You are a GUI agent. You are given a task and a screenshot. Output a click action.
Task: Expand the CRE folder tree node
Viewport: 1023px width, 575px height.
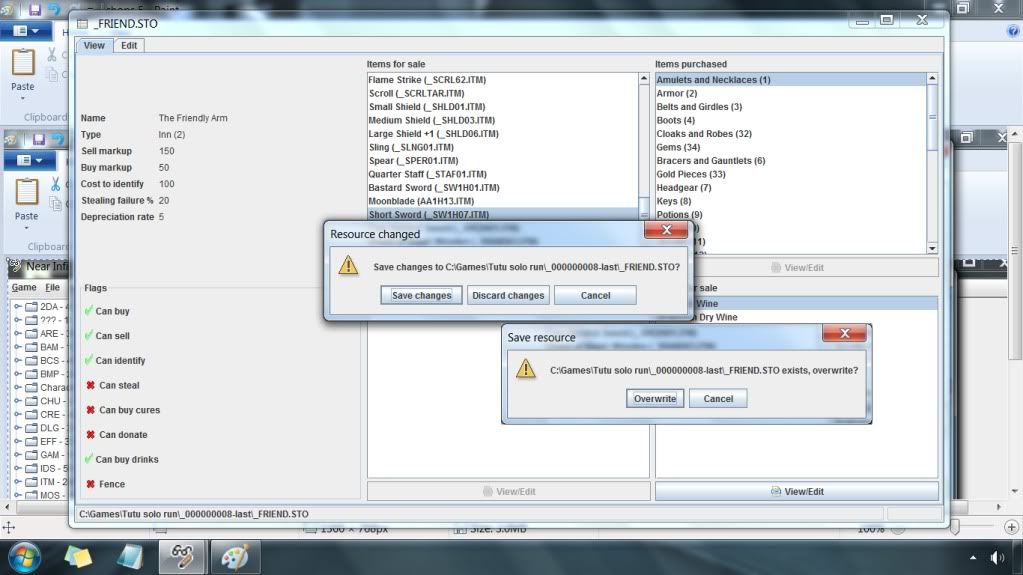(x=18, y=415)
